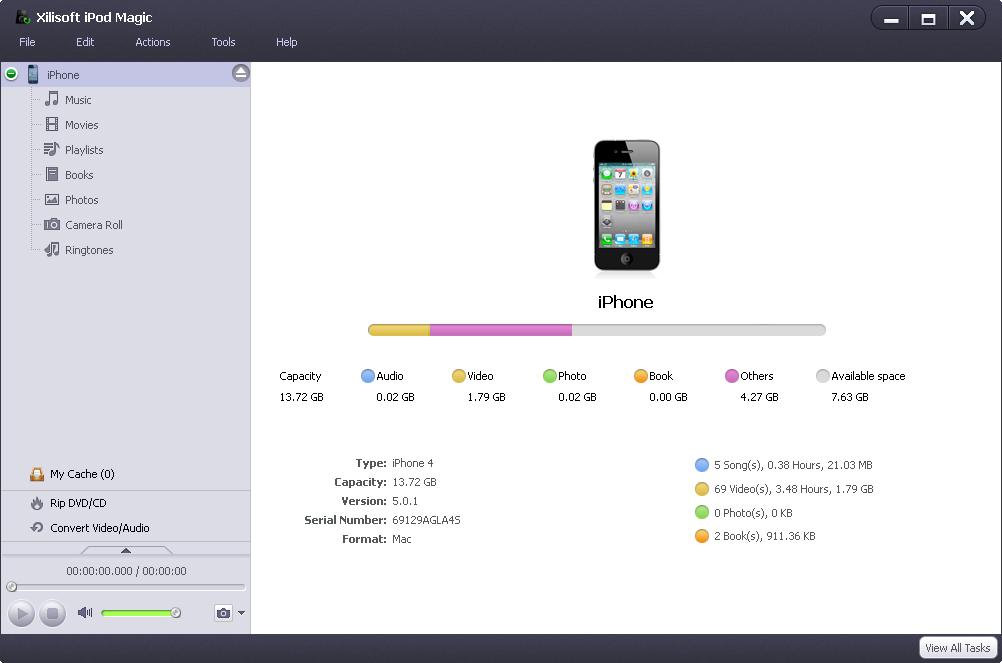Open the Tools menu
1002x663 pixels.
(x=223, y=42)
